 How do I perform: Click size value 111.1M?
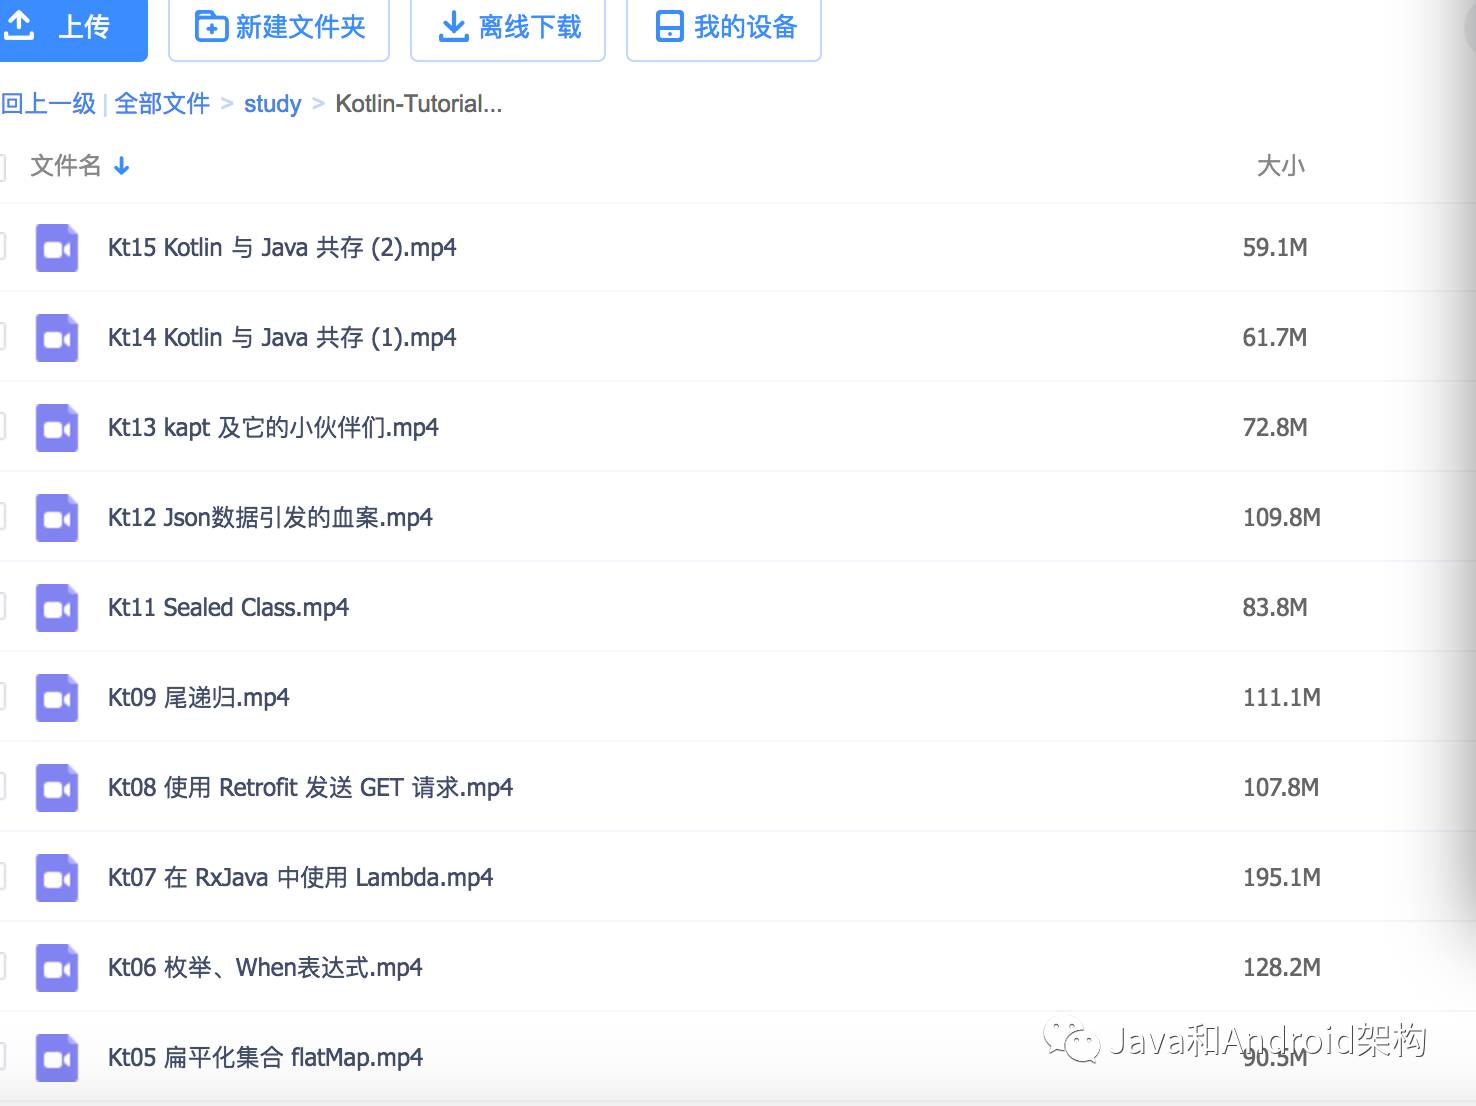pyautogui.click(x=1282, y=698)
